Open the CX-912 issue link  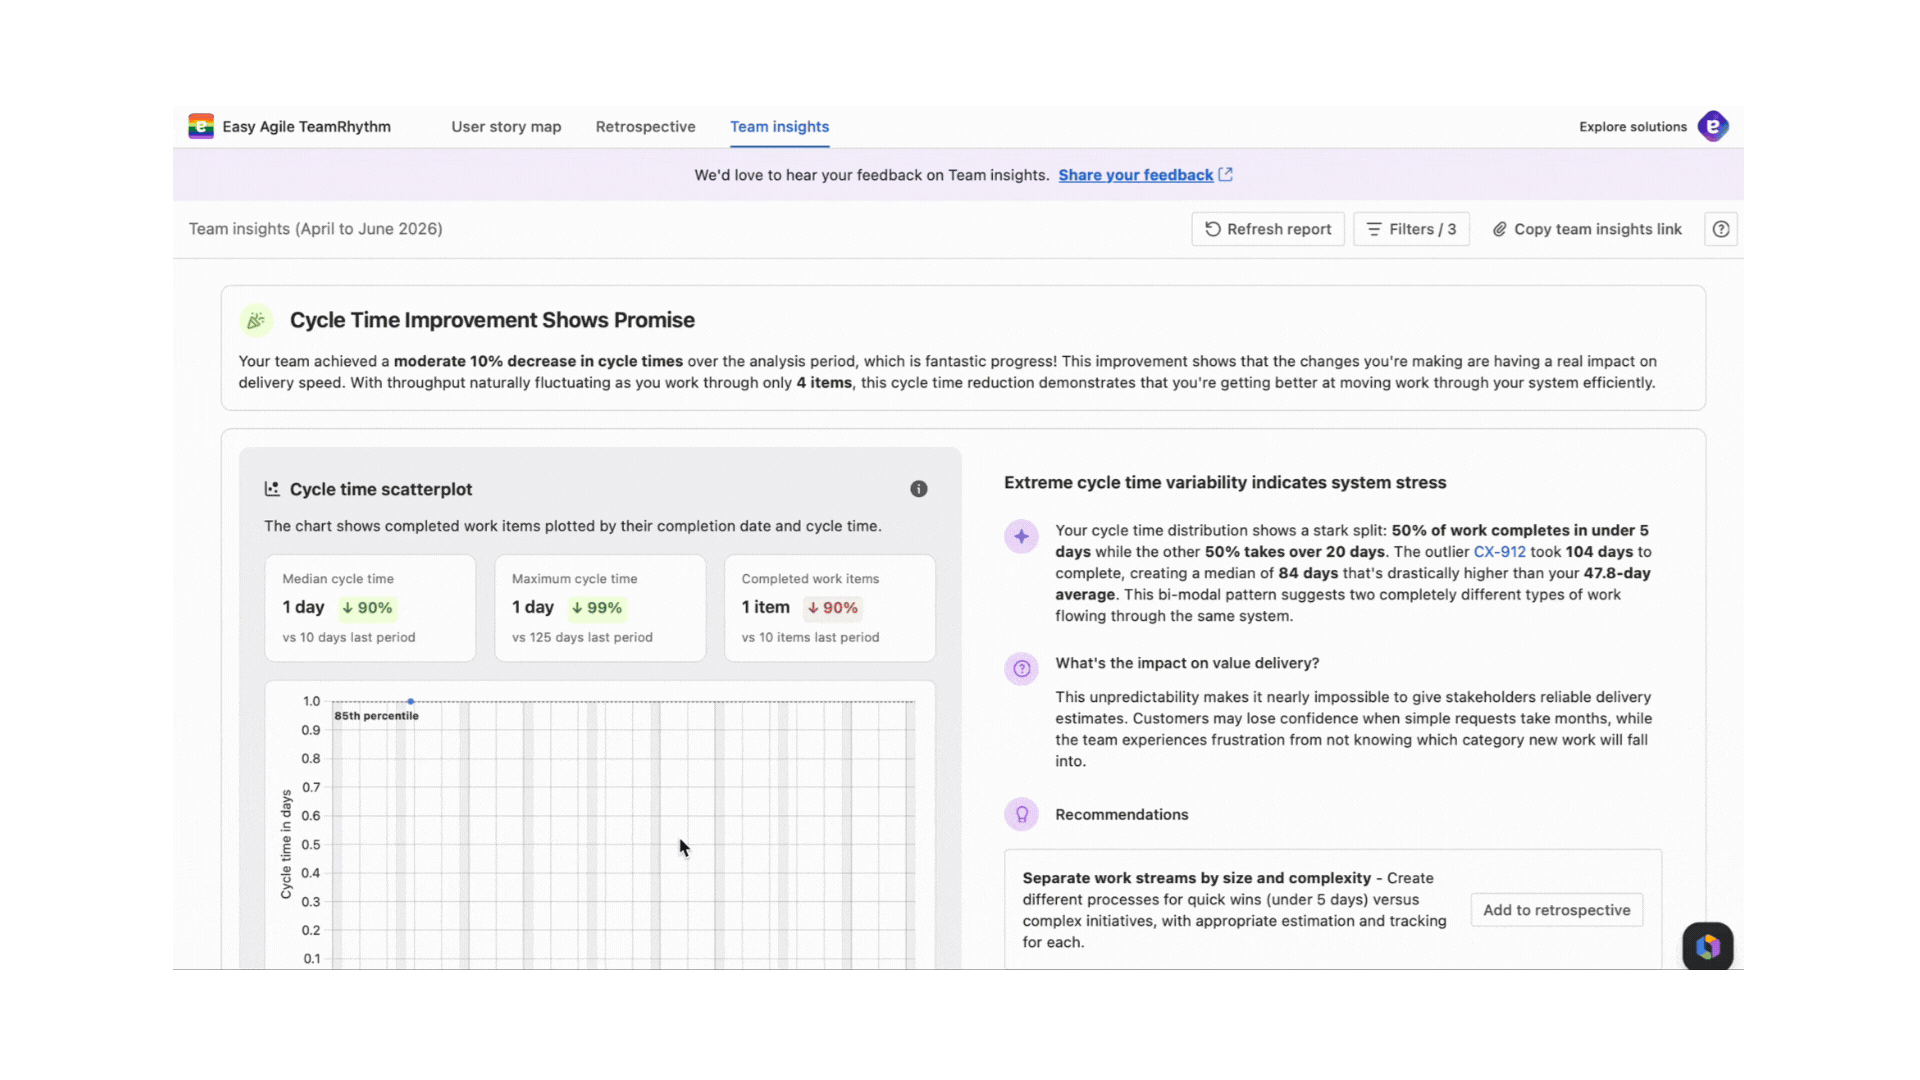pos(1499,552)
